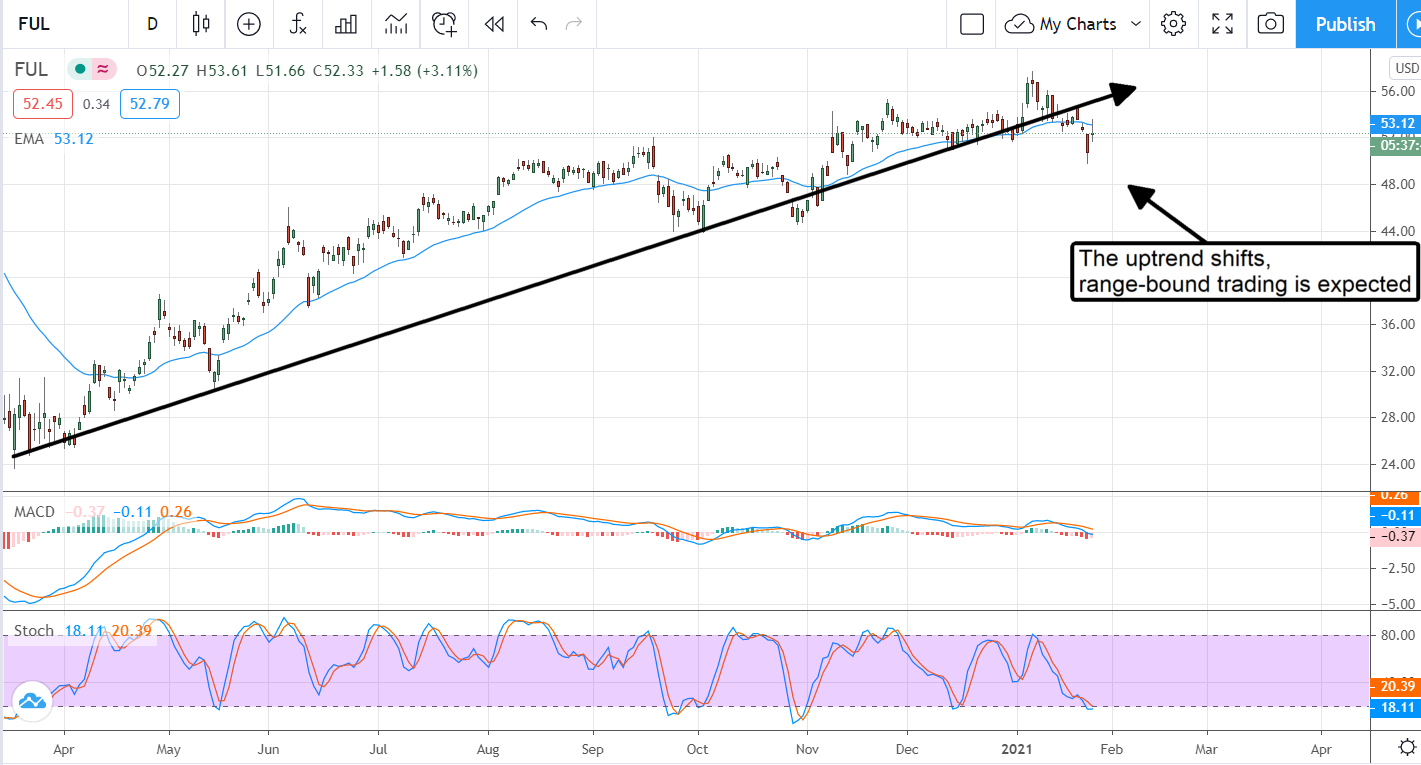Expand the My Charts dropdown arrow
Screen dimensions: 1421x765
tap(1135, 24)
